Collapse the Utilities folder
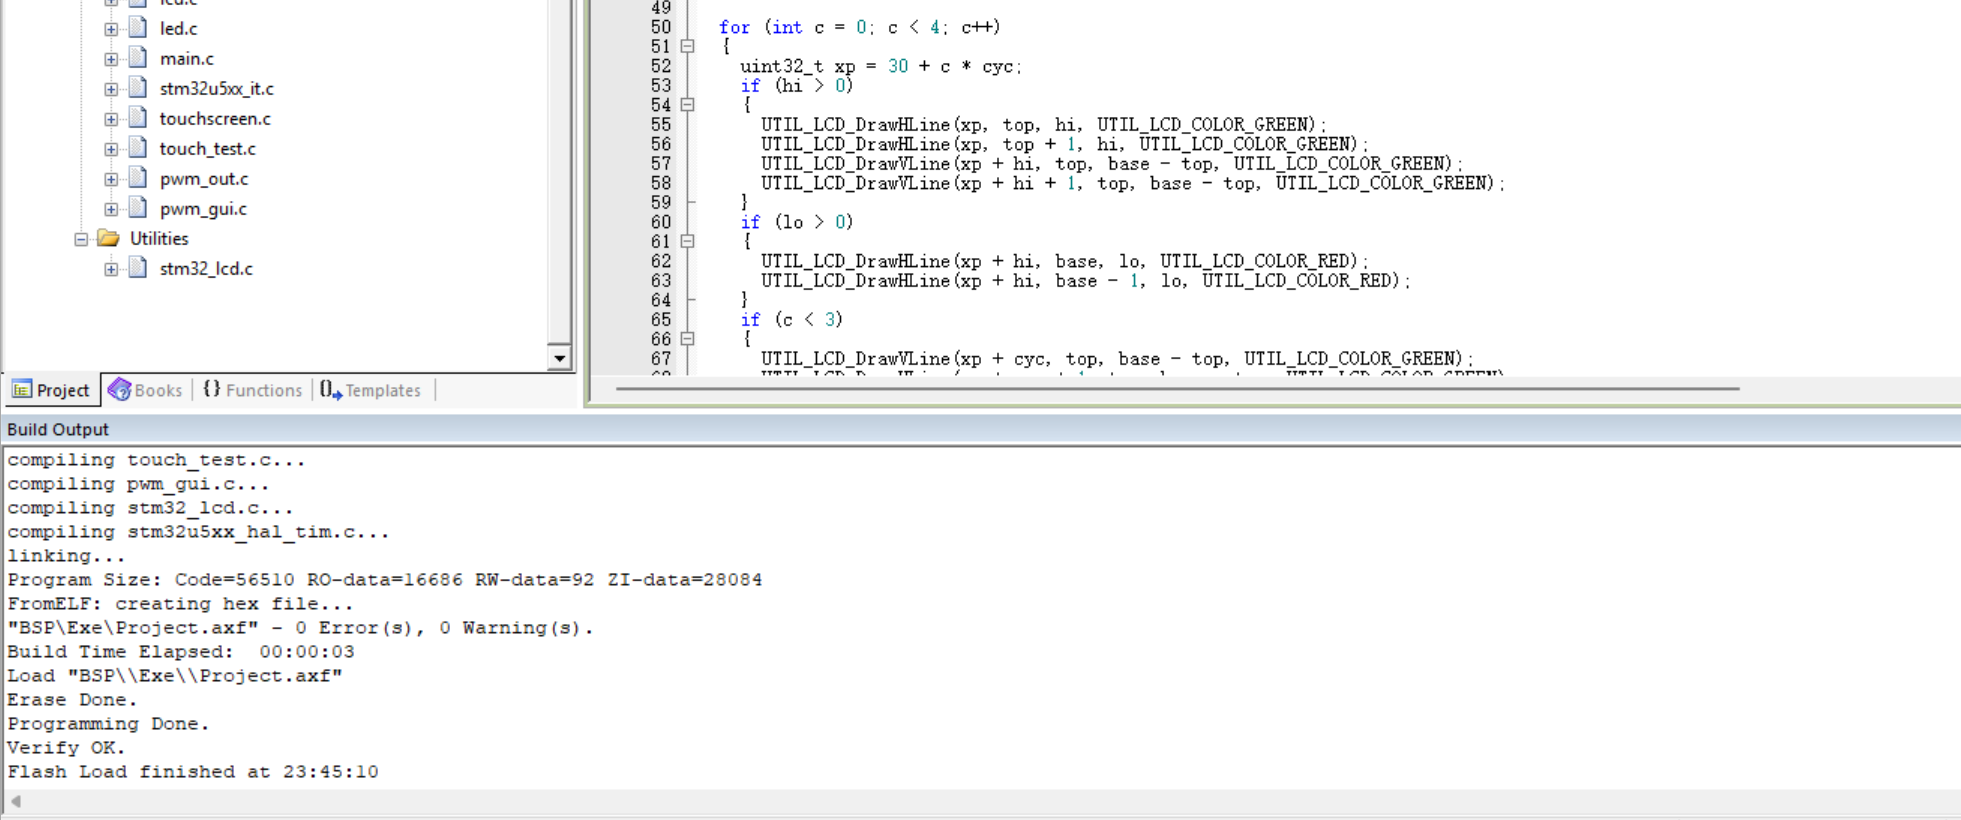 pos(81,239)
